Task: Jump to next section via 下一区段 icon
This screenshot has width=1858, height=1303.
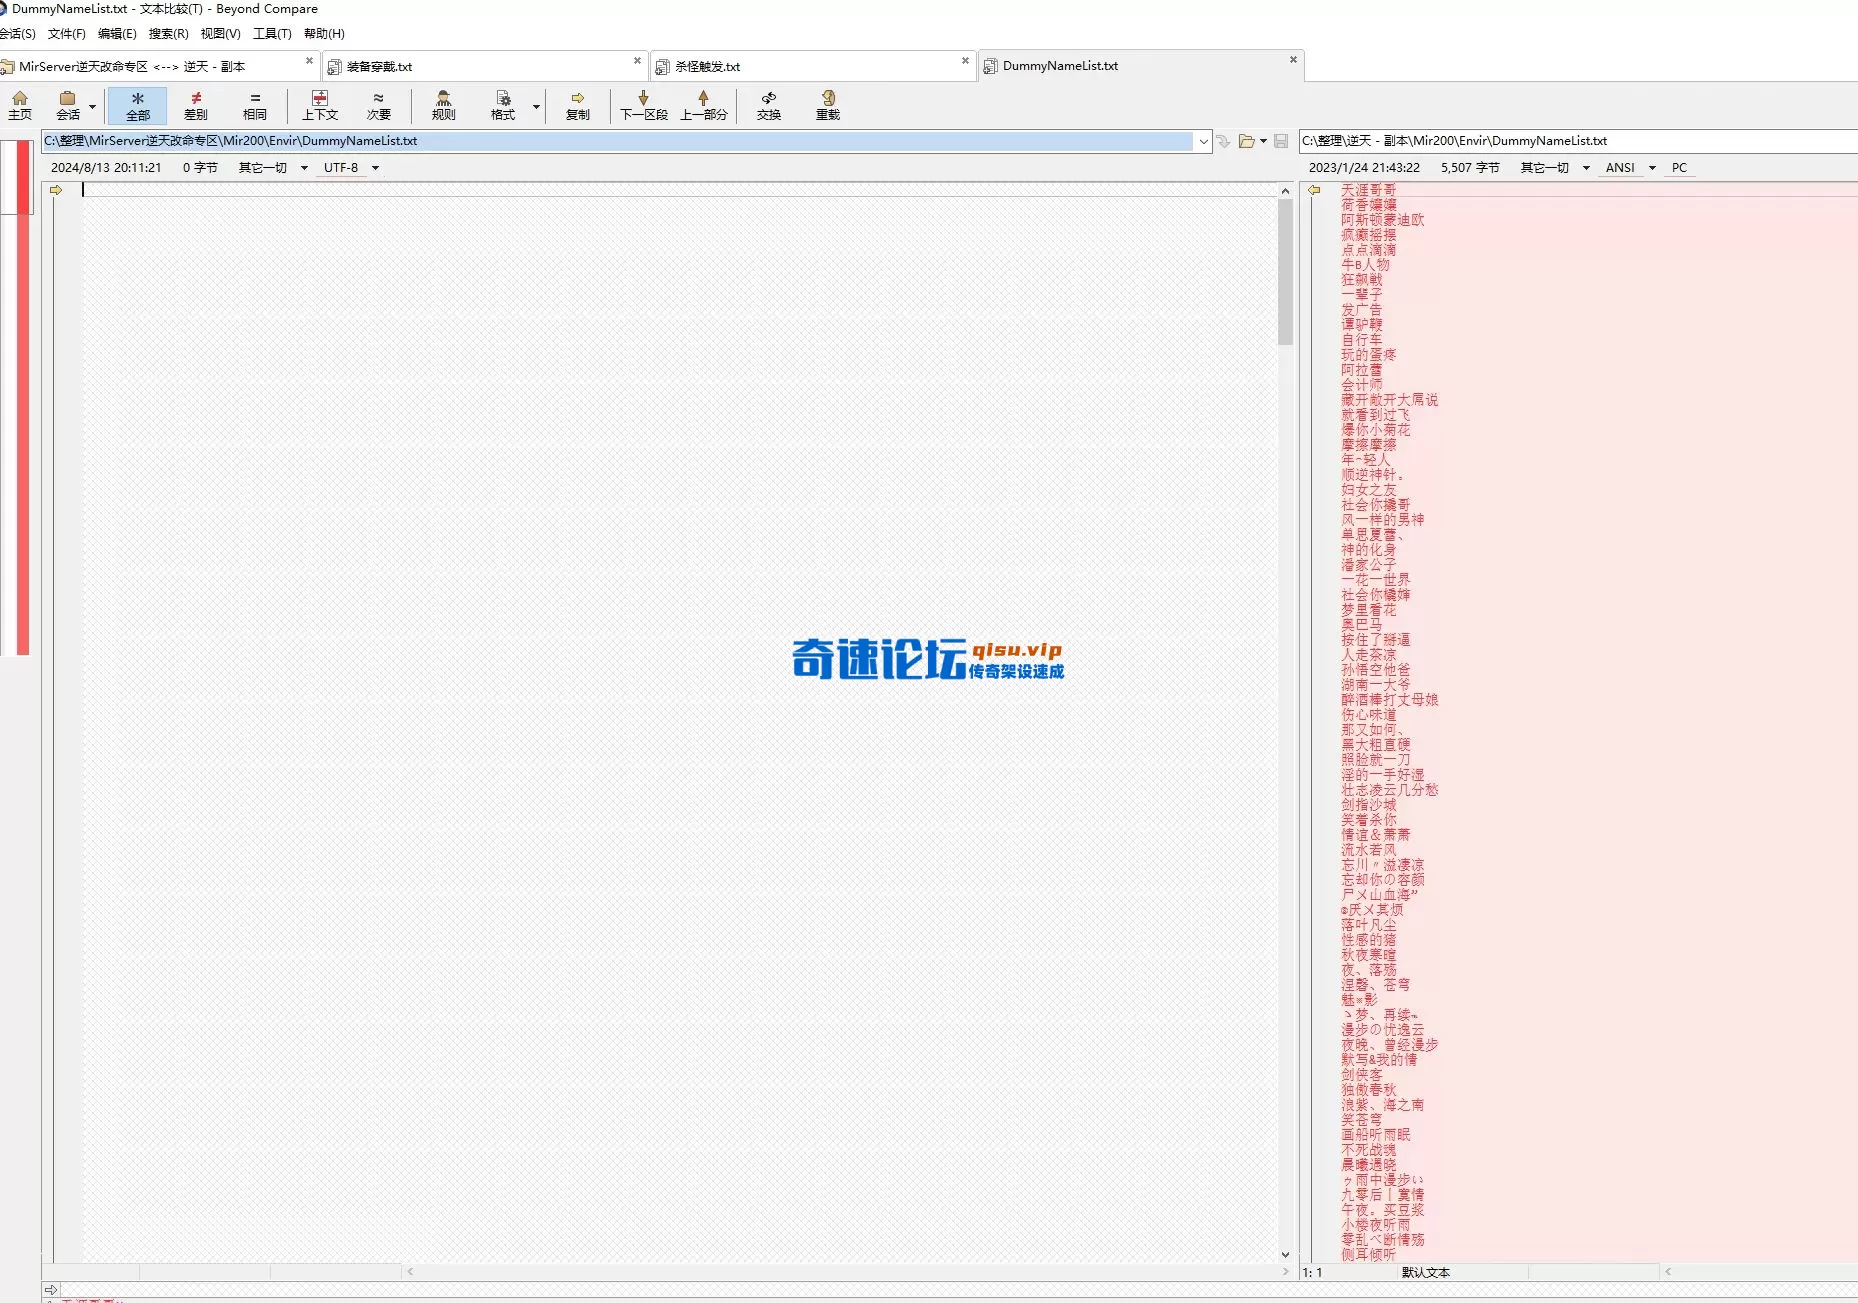Action: tap(643, 104)
